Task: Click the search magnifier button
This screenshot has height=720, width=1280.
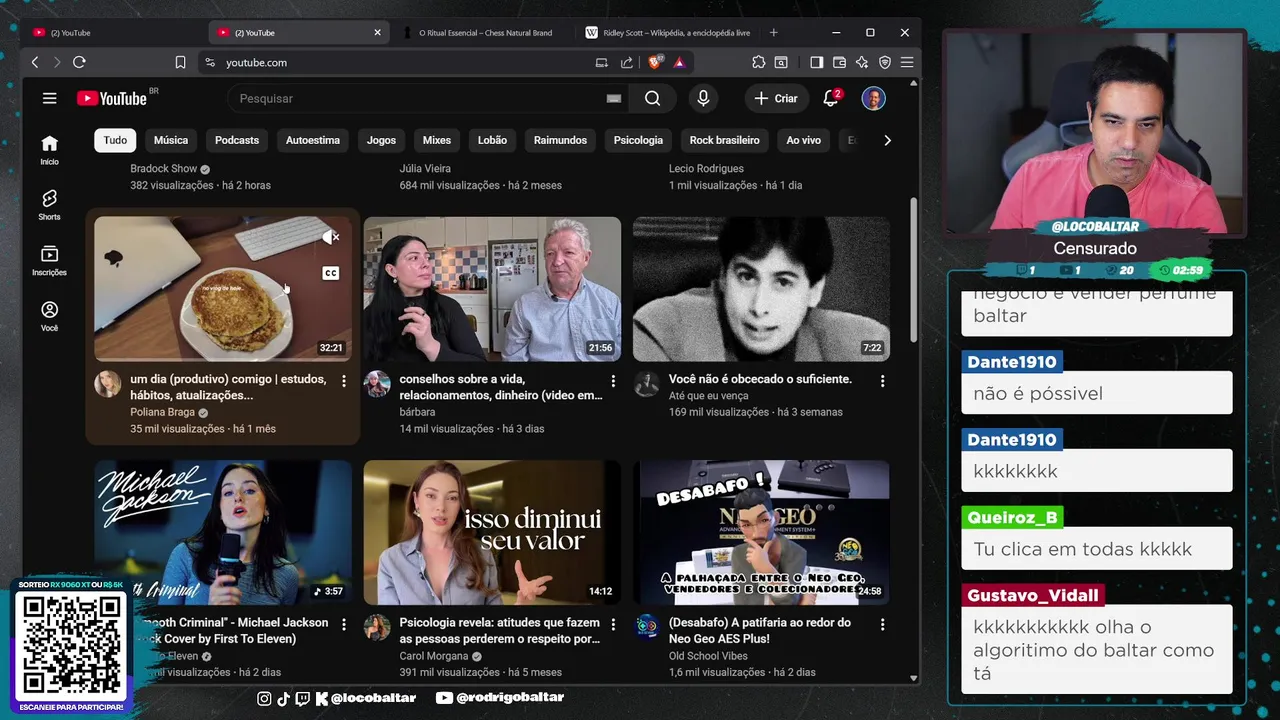Action: pyautogui.click(x=652, y=98)
